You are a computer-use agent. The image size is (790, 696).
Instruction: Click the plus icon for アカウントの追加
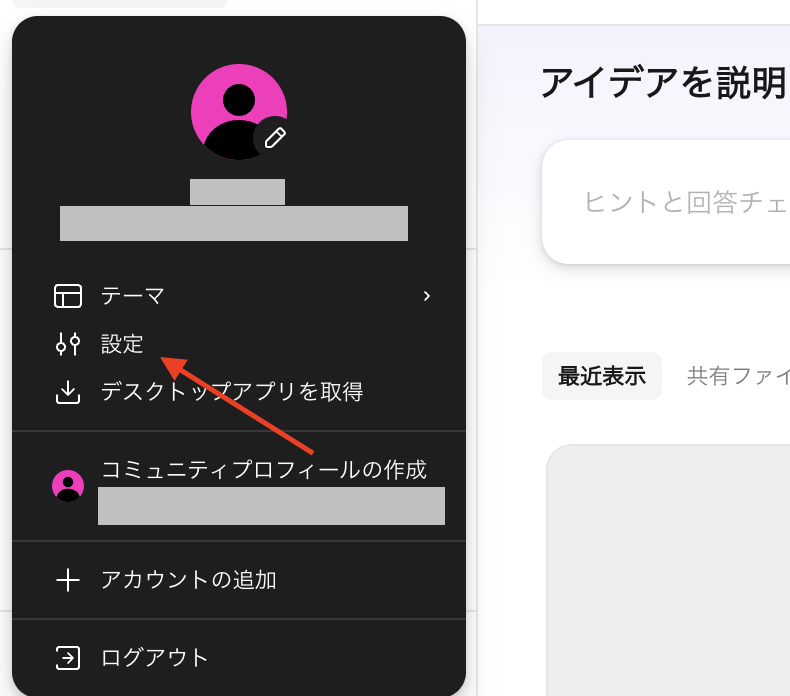tap(68, 580)
